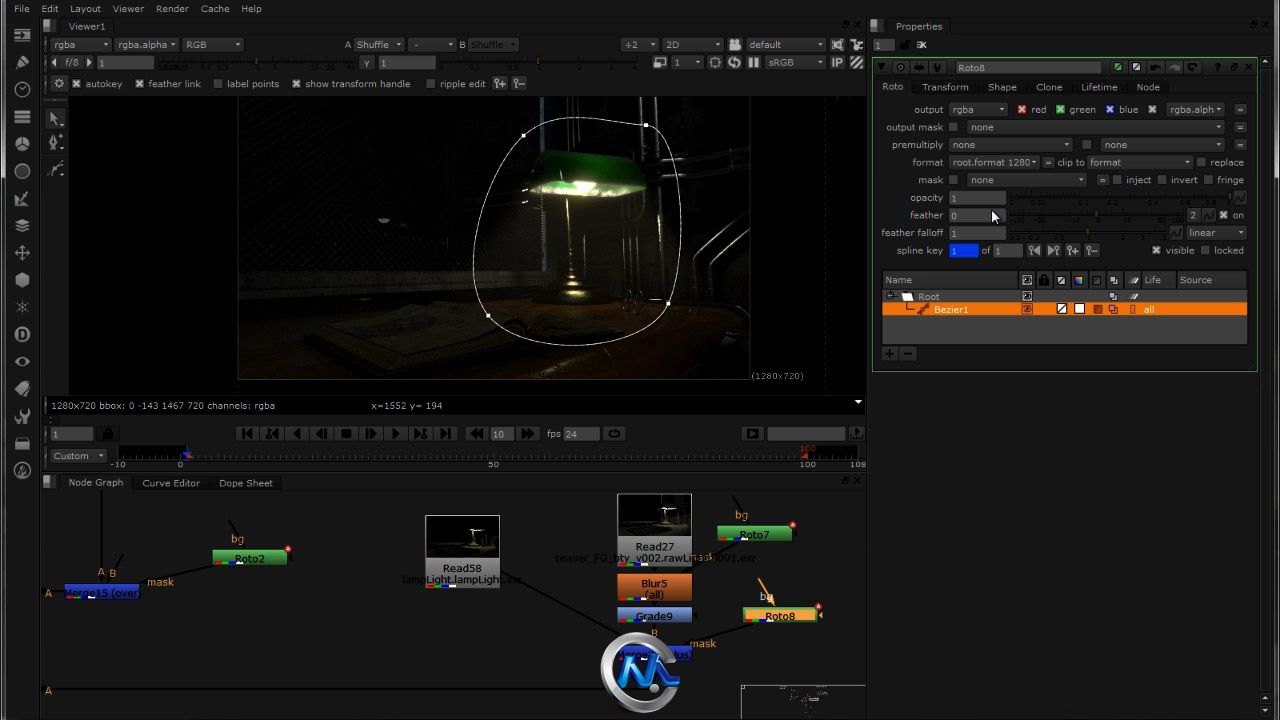Jump to next spline key in Roto8
The width and height of the screenshot is (1280, 720).
click(x=1053, y=251)
